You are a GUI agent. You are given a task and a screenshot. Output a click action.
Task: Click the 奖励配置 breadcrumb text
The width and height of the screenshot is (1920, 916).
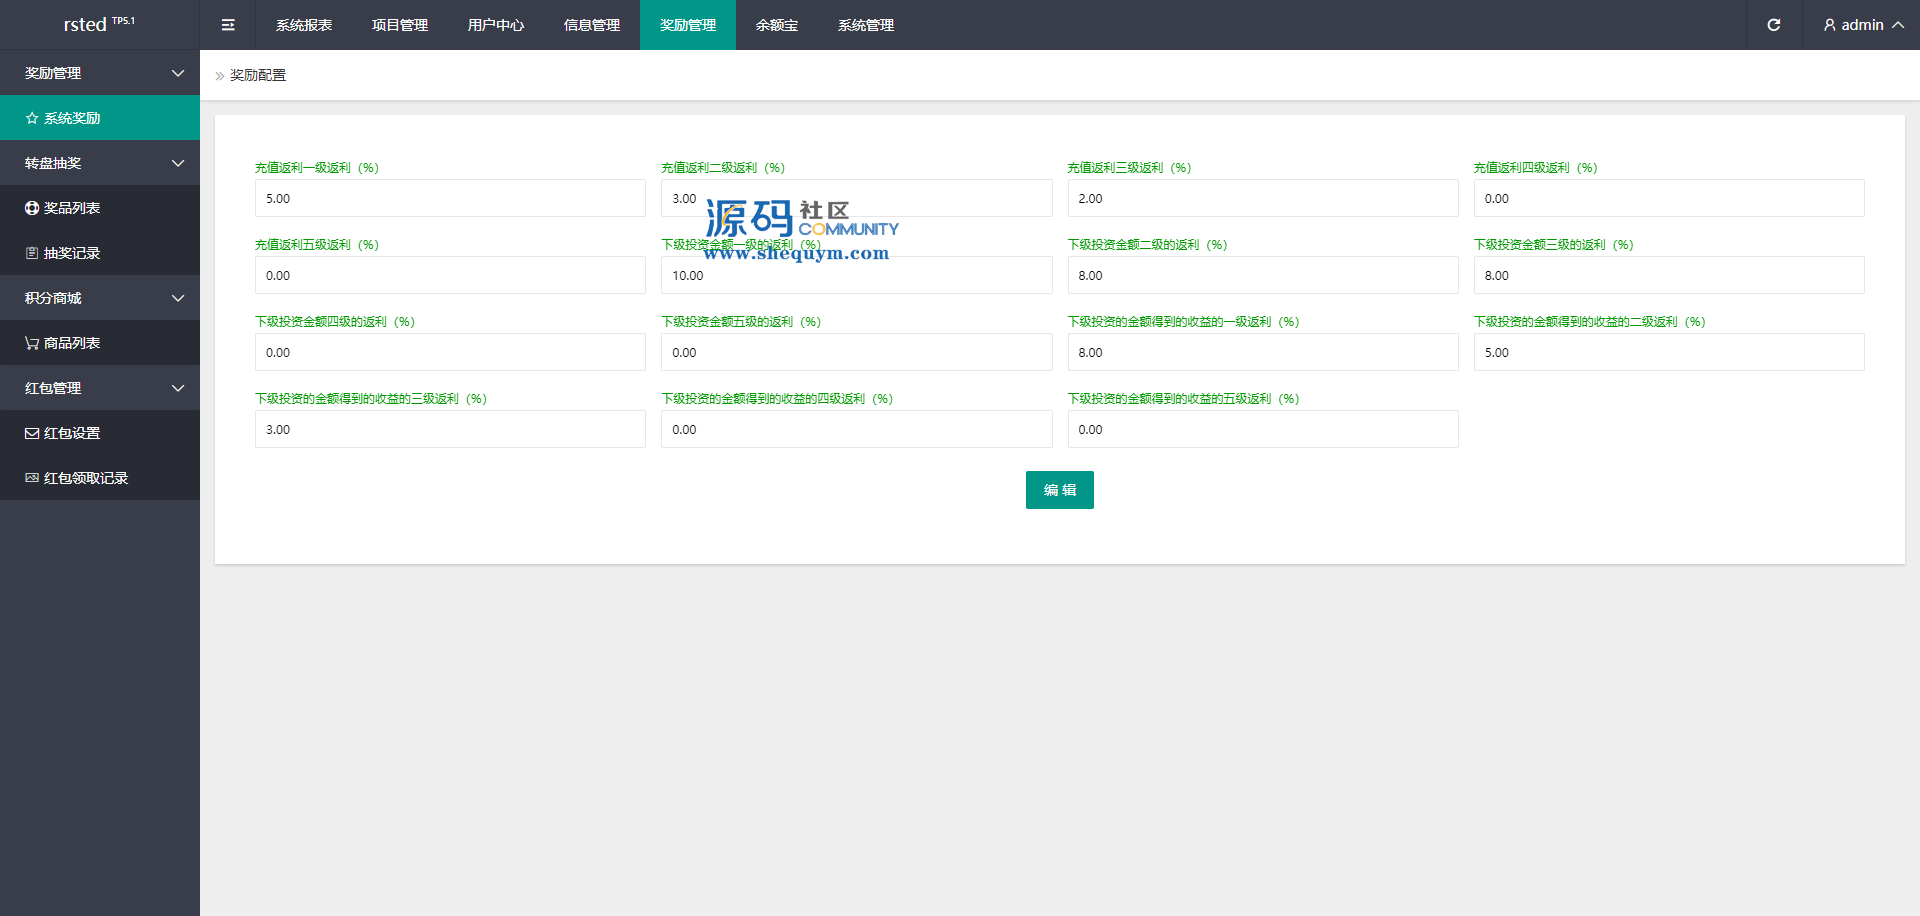point(258,75)
